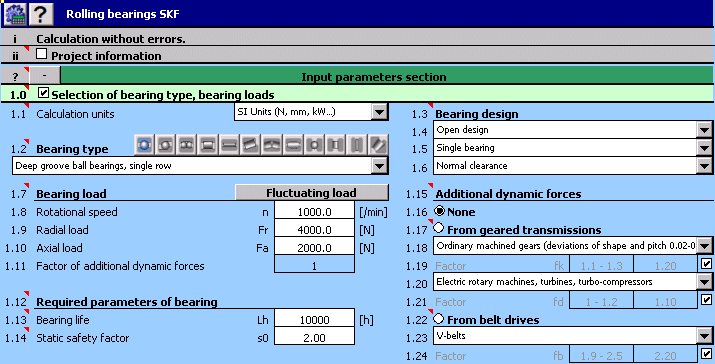The width and height of the screenshot is (715, 364).
Task: Open the V-belts dropdown list
Action: [705, 336]
